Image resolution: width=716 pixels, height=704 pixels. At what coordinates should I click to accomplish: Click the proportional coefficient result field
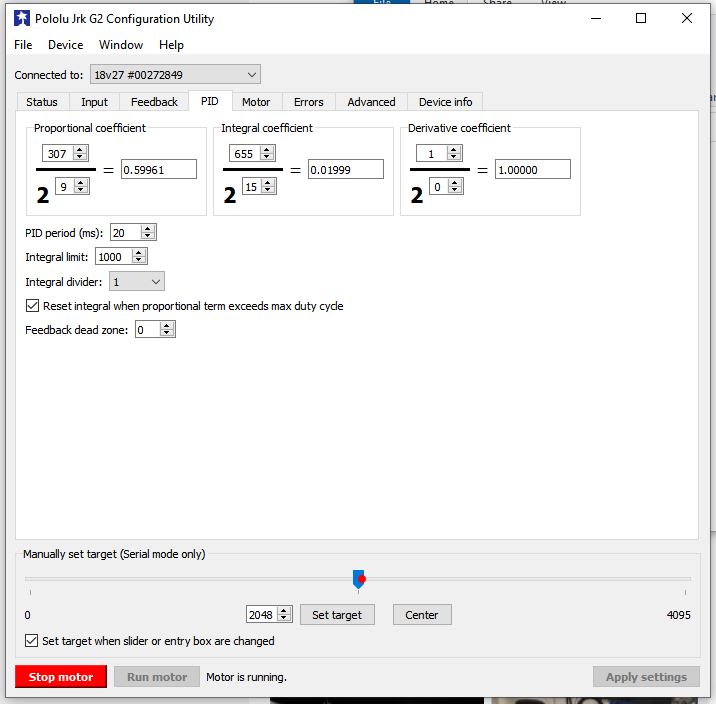158,170
